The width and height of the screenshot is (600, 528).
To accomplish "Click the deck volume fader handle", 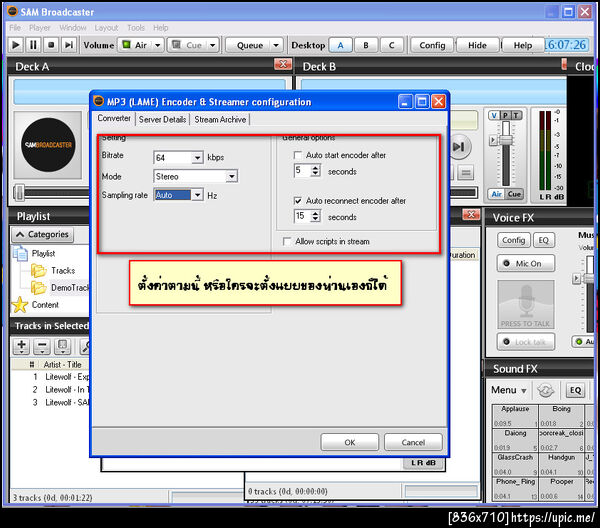I will coord(506,140).
